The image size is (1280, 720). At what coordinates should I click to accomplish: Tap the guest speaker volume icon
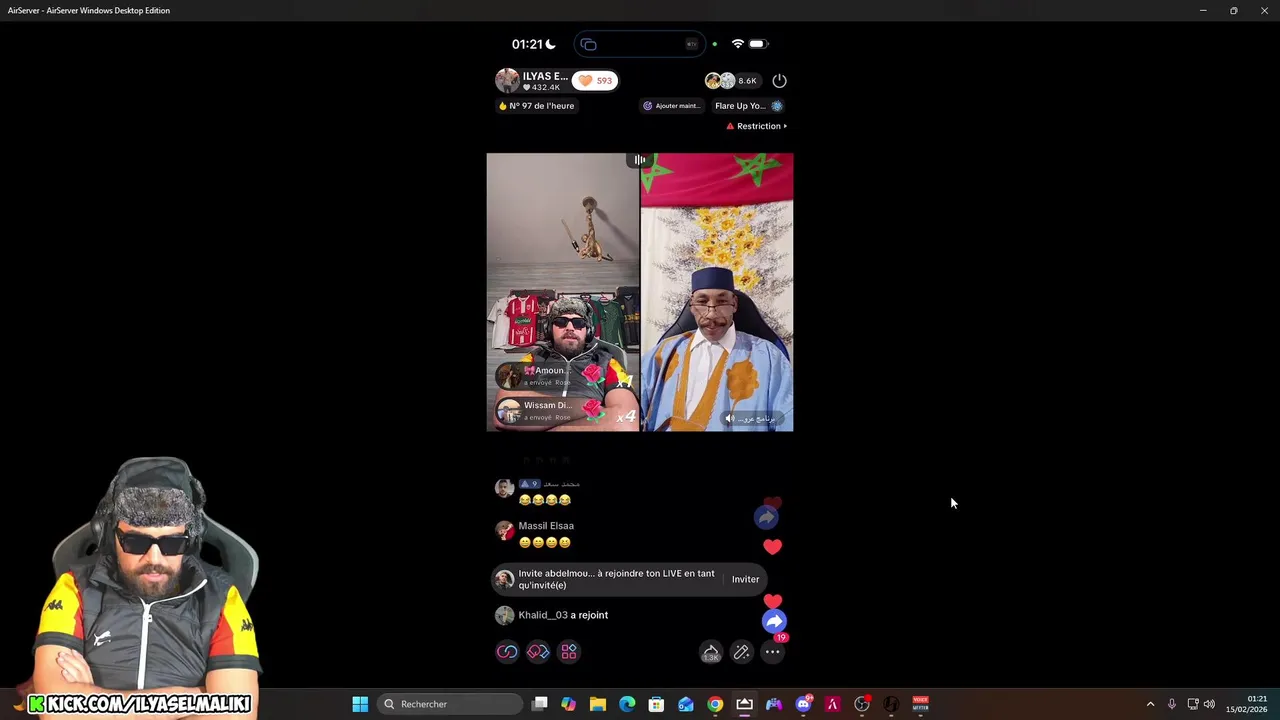730,418
